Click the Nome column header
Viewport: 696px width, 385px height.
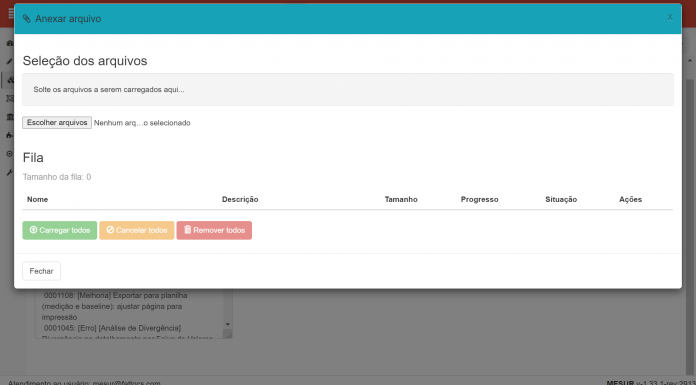tap(37, 199)
